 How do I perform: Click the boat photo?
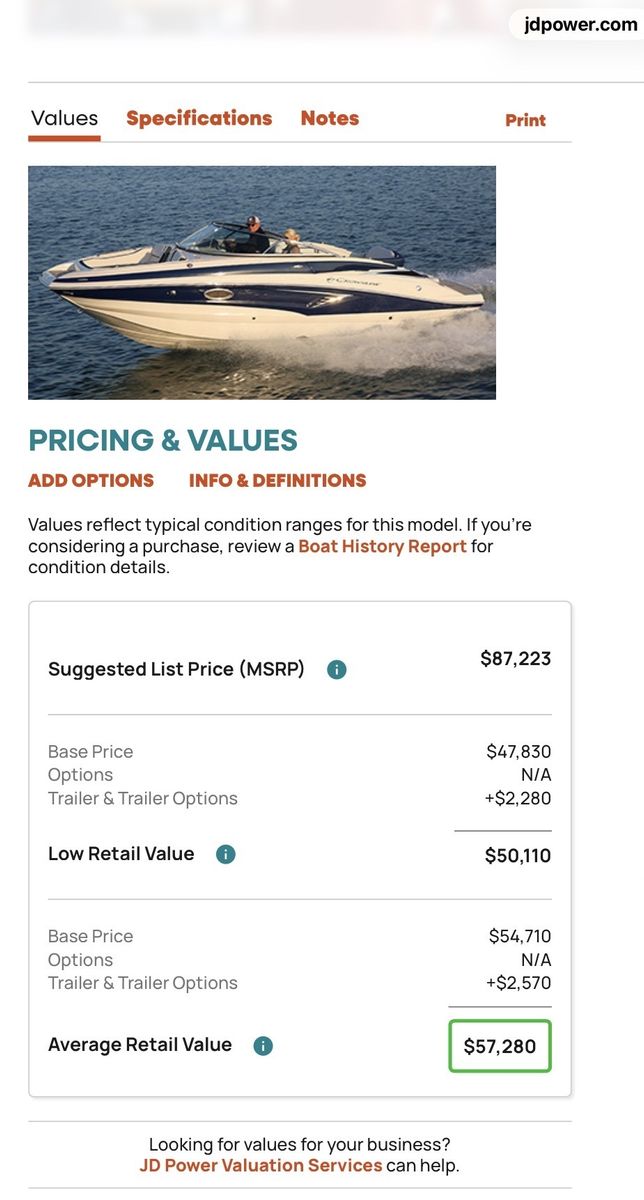coord(262,282)
